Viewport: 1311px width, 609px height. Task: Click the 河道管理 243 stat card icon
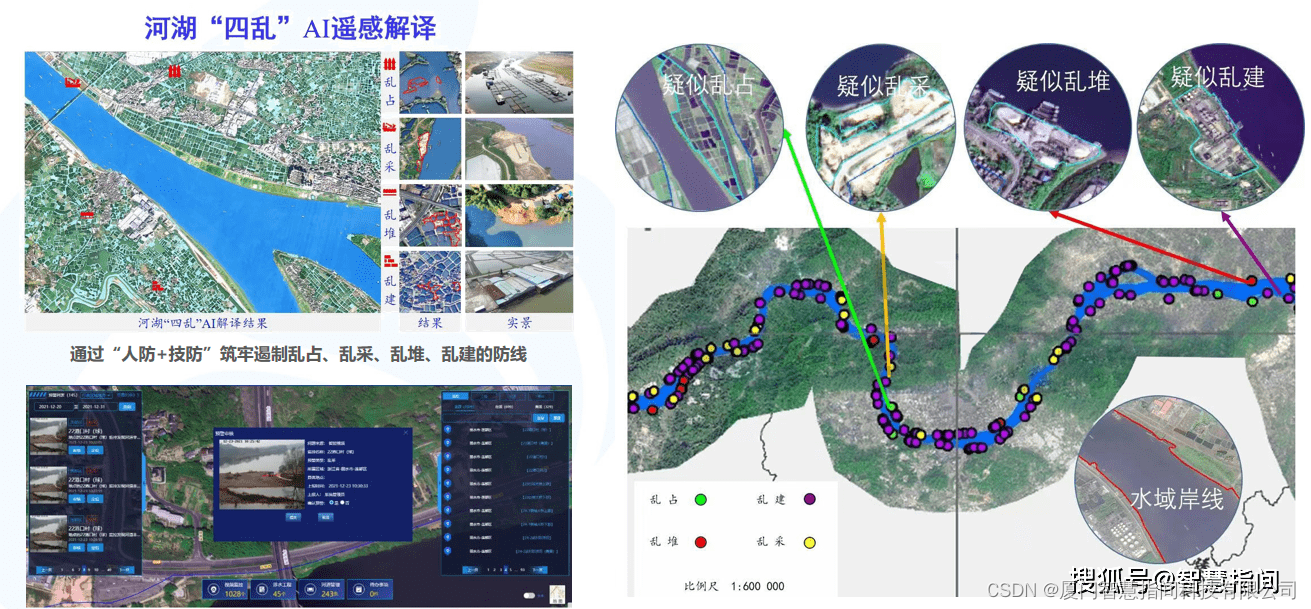[310, 589]
